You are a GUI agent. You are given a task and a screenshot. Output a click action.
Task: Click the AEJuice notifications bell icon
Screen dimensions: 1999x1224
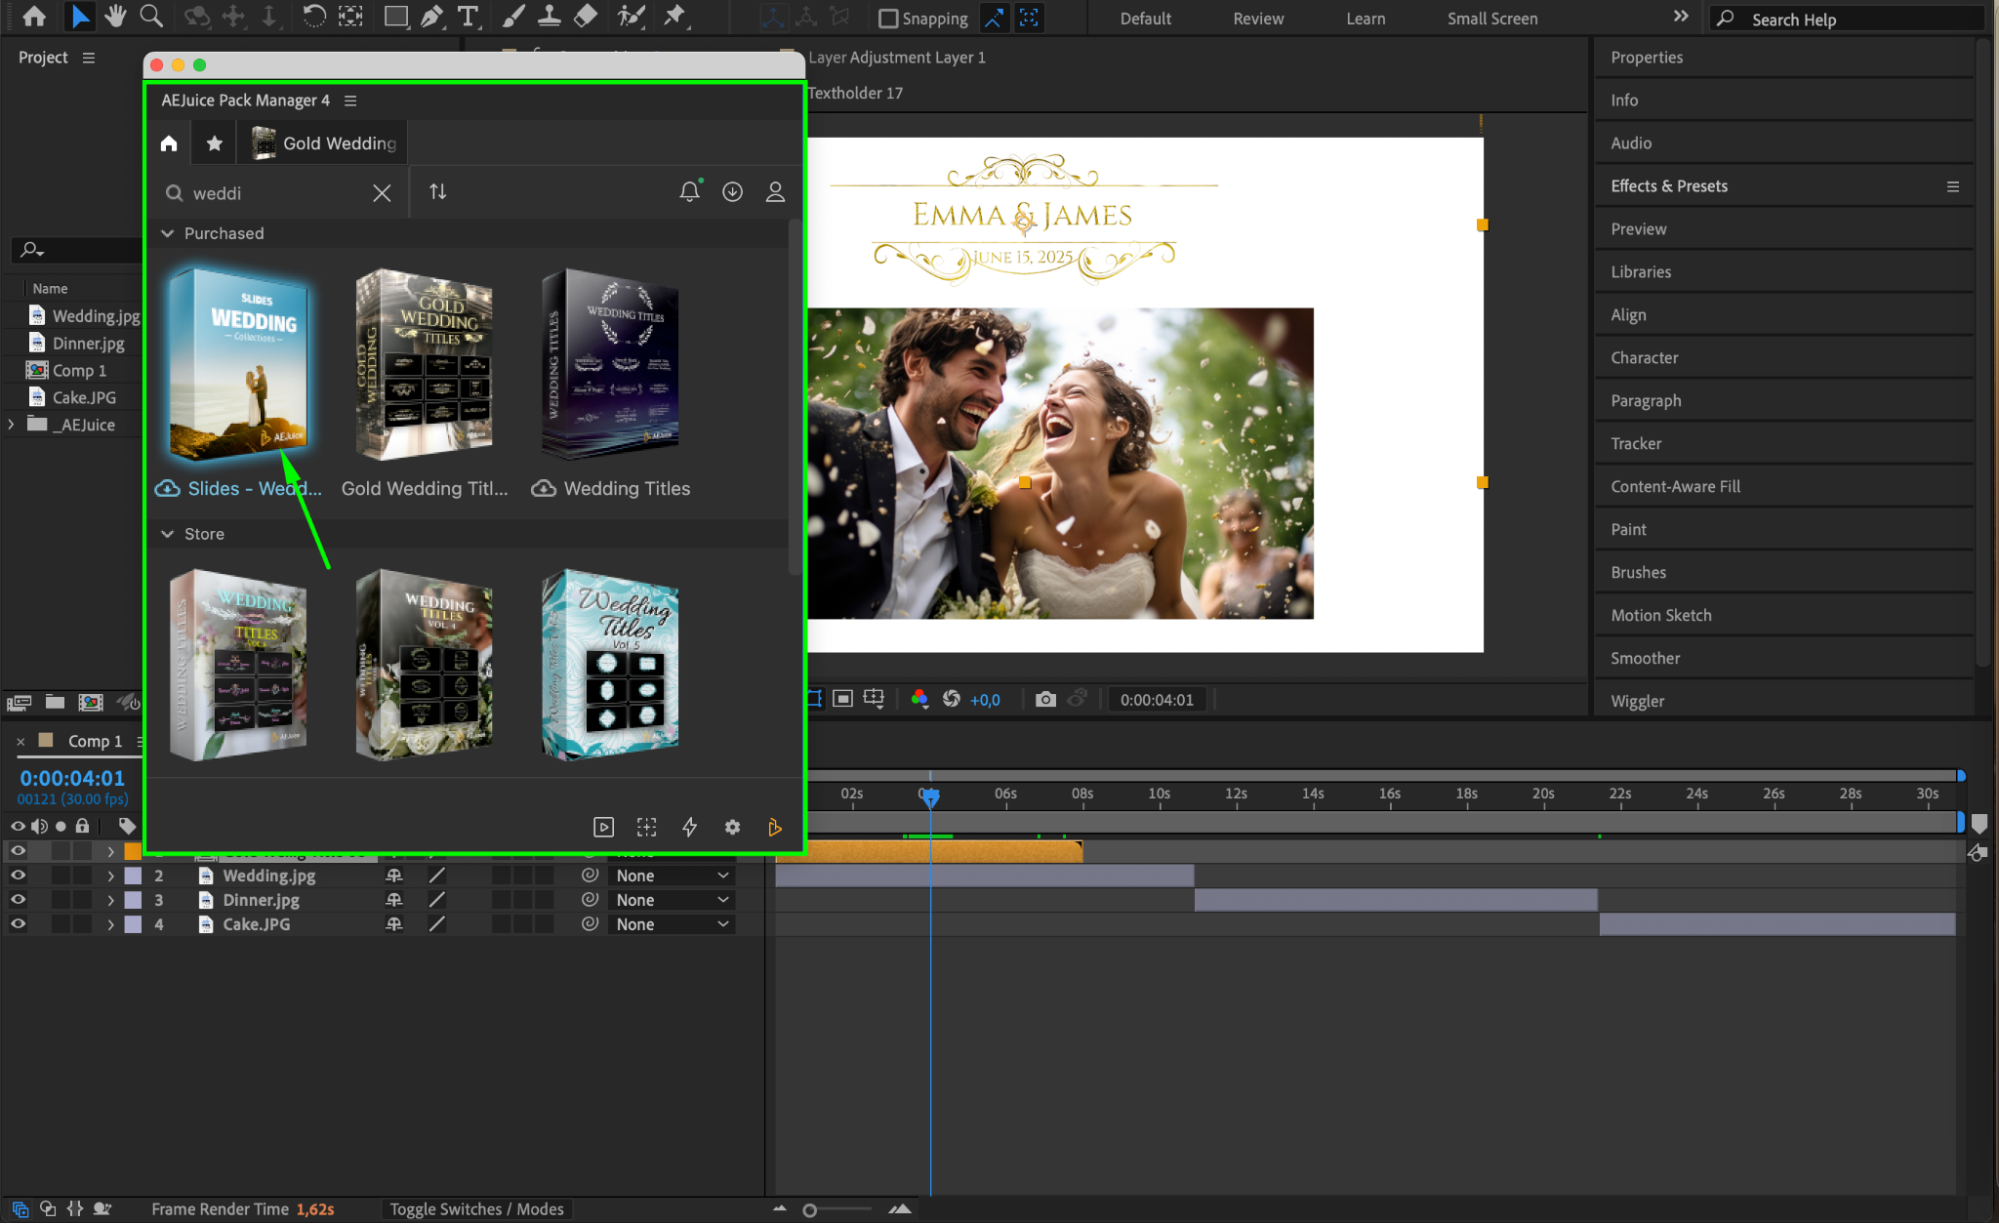689,192
